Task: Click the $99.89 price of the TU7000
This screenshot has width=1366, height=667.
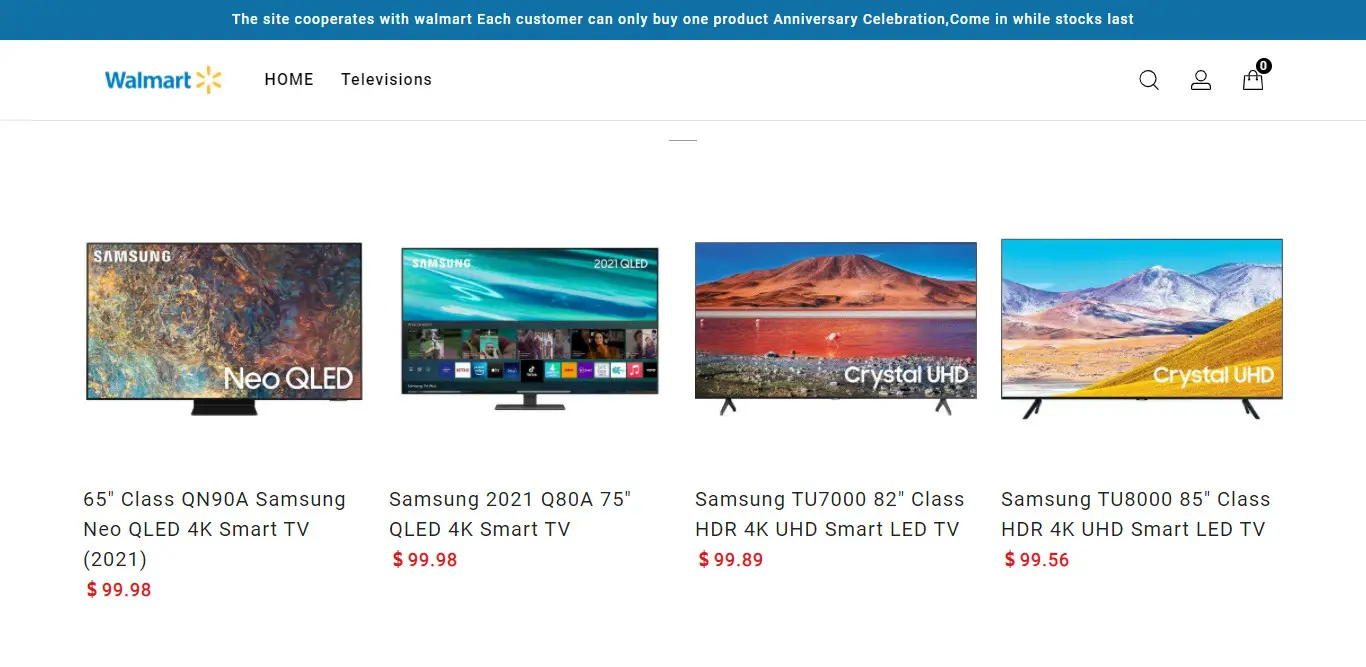Action: 731,560
